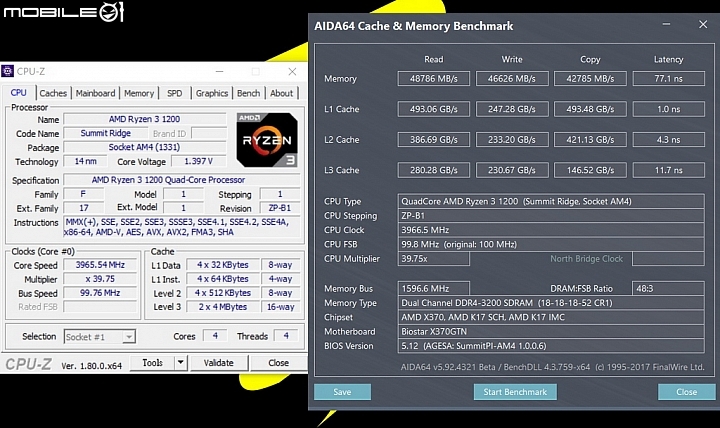Click Code Name value Summit Ridge
Screen dimensions: 720x428
106,133
